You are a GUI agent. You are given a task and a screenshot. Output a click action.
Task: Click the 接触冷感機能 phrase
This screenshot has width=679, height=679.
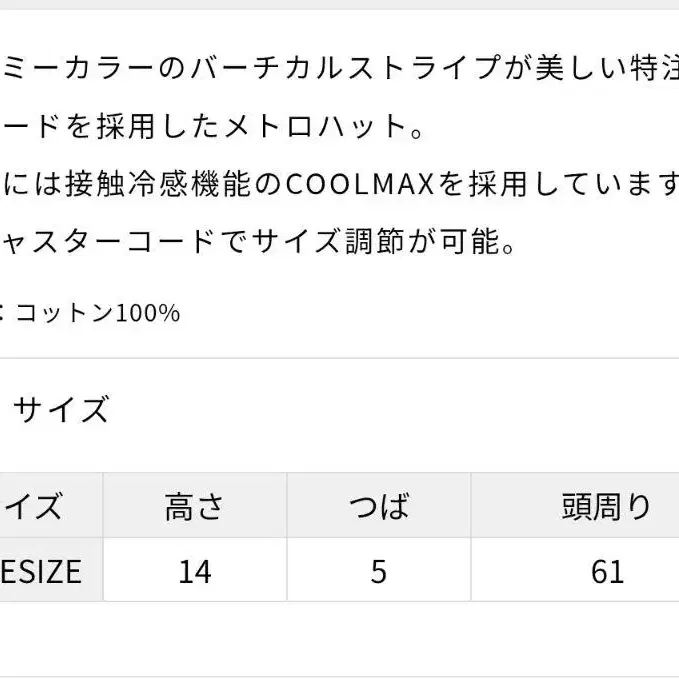coord(158,184)
